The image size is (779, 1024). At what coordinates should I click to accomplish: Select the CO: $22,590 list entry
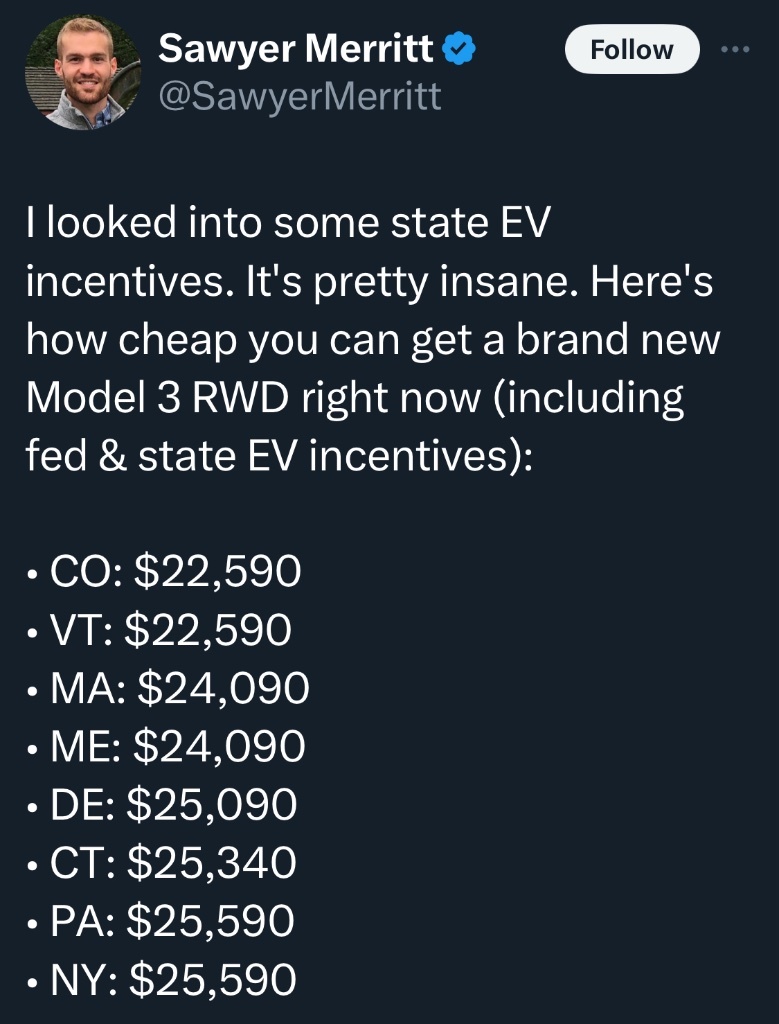[x=165, y=571]
